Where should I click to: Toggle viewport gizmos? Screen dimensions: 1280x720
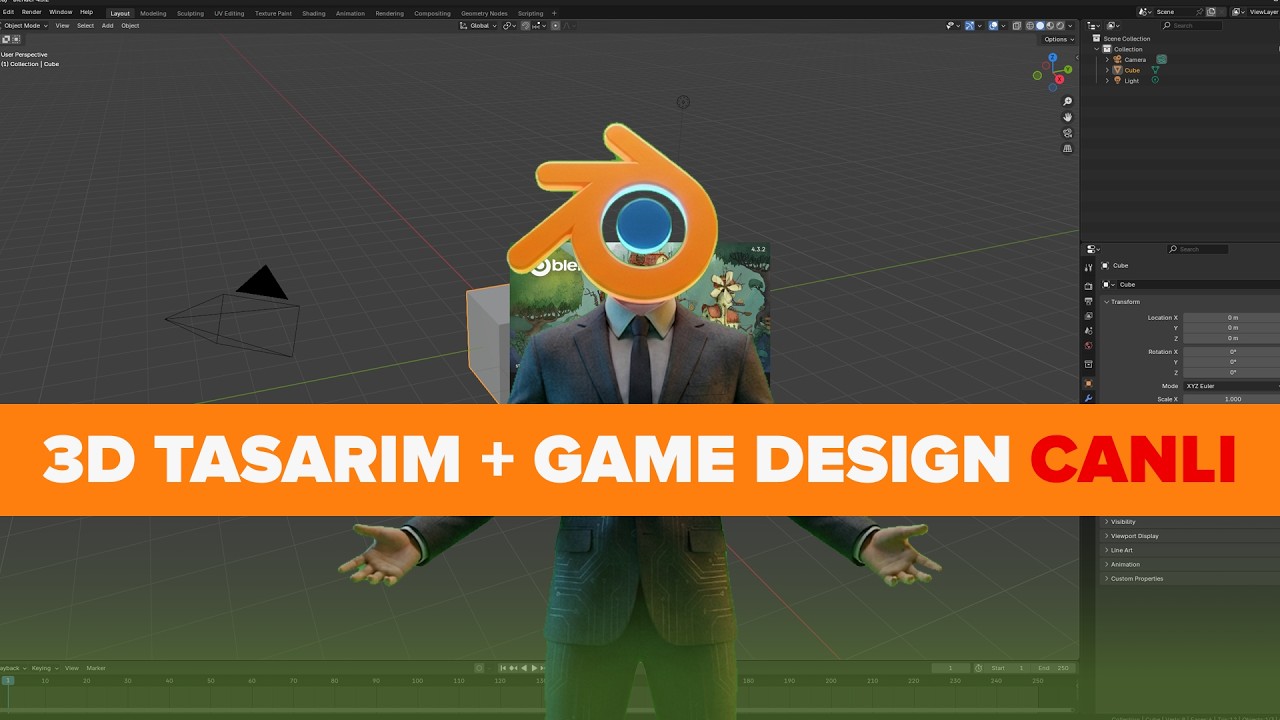point(970,25)
